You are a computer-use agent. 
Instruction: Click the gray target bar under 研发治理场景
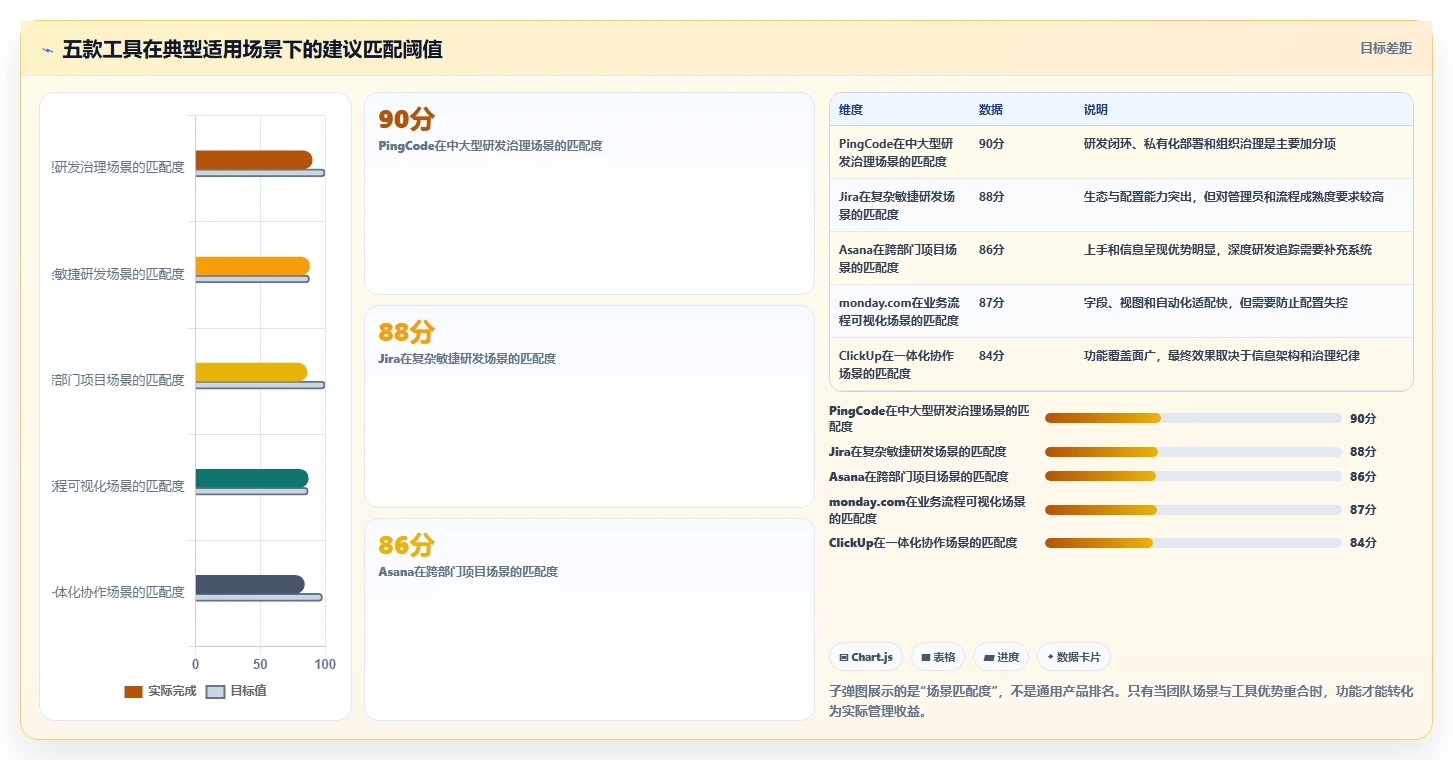tap(260, 173)
